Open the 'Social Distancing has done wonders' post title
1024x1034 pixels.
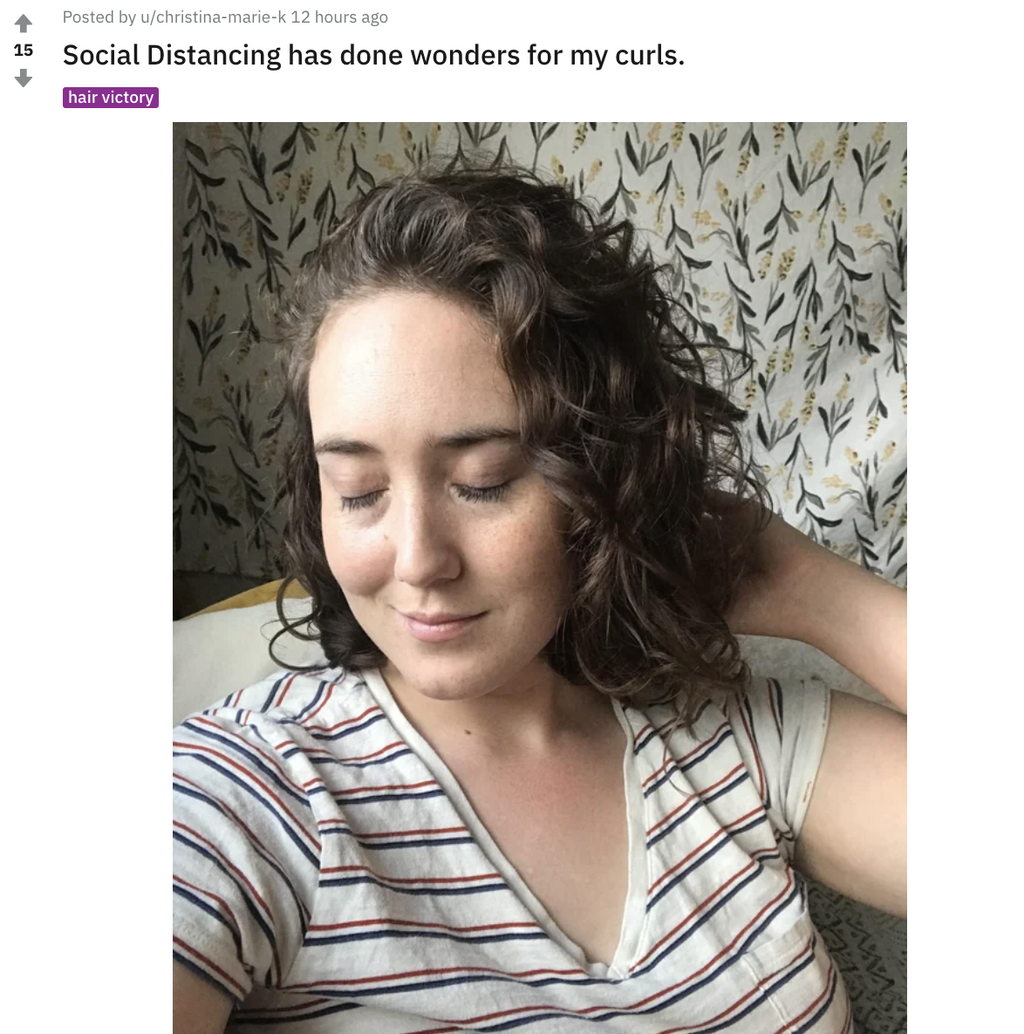coord(373,55)
